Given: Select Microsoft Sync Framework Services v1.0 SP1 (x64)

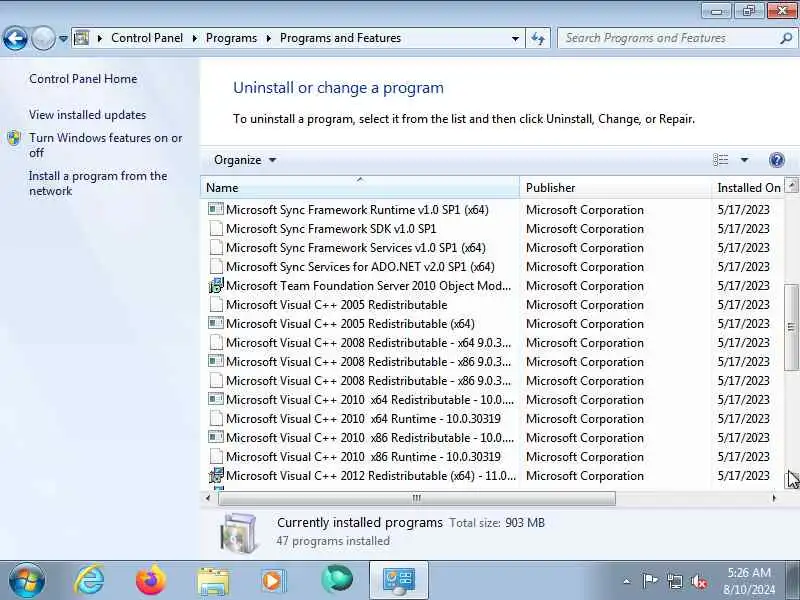Looking at the screenshot, I should [x=356, y=247].
